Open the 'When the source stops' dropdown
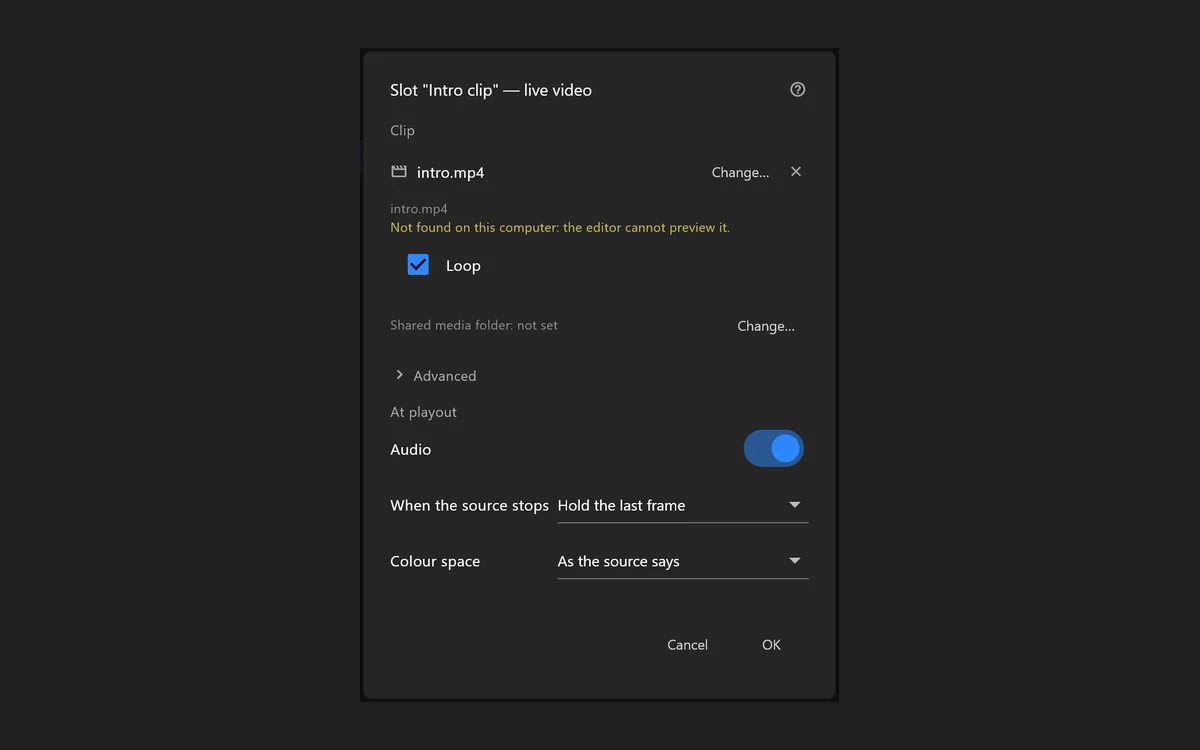Image resolution: width=1200 pixels, height=750 pixels. (x=682, y=506)
